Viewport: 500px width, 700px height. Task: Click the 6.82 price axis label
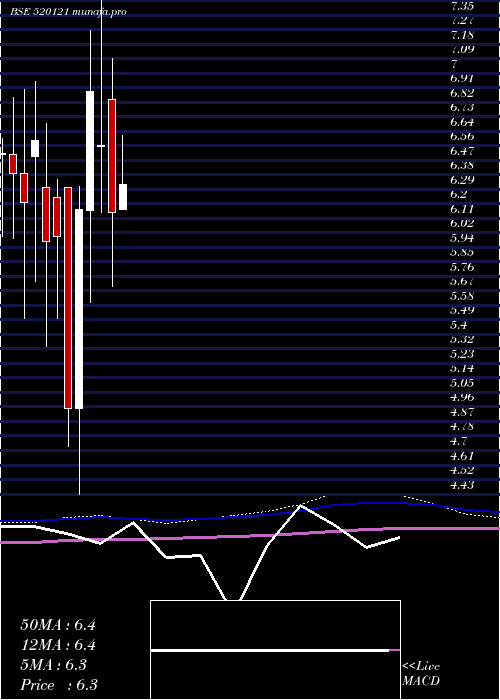click(x=462, y=93)
